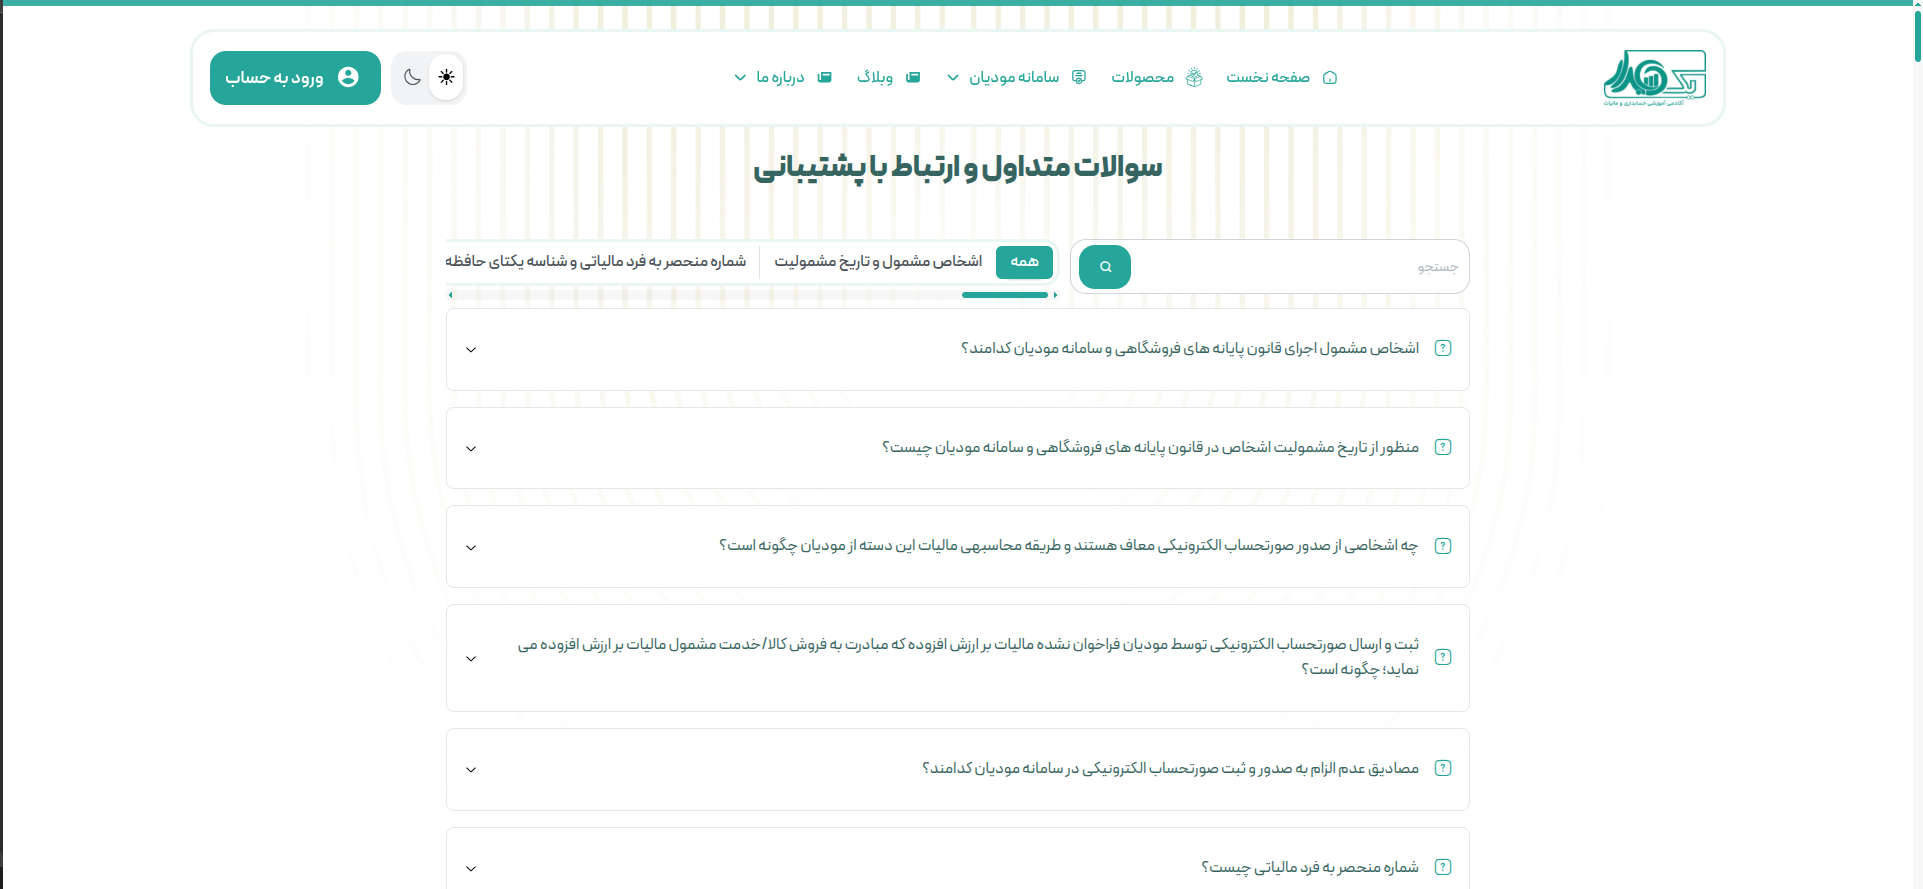
Task: Select light mode sun toggle
Action: point(446,77)
